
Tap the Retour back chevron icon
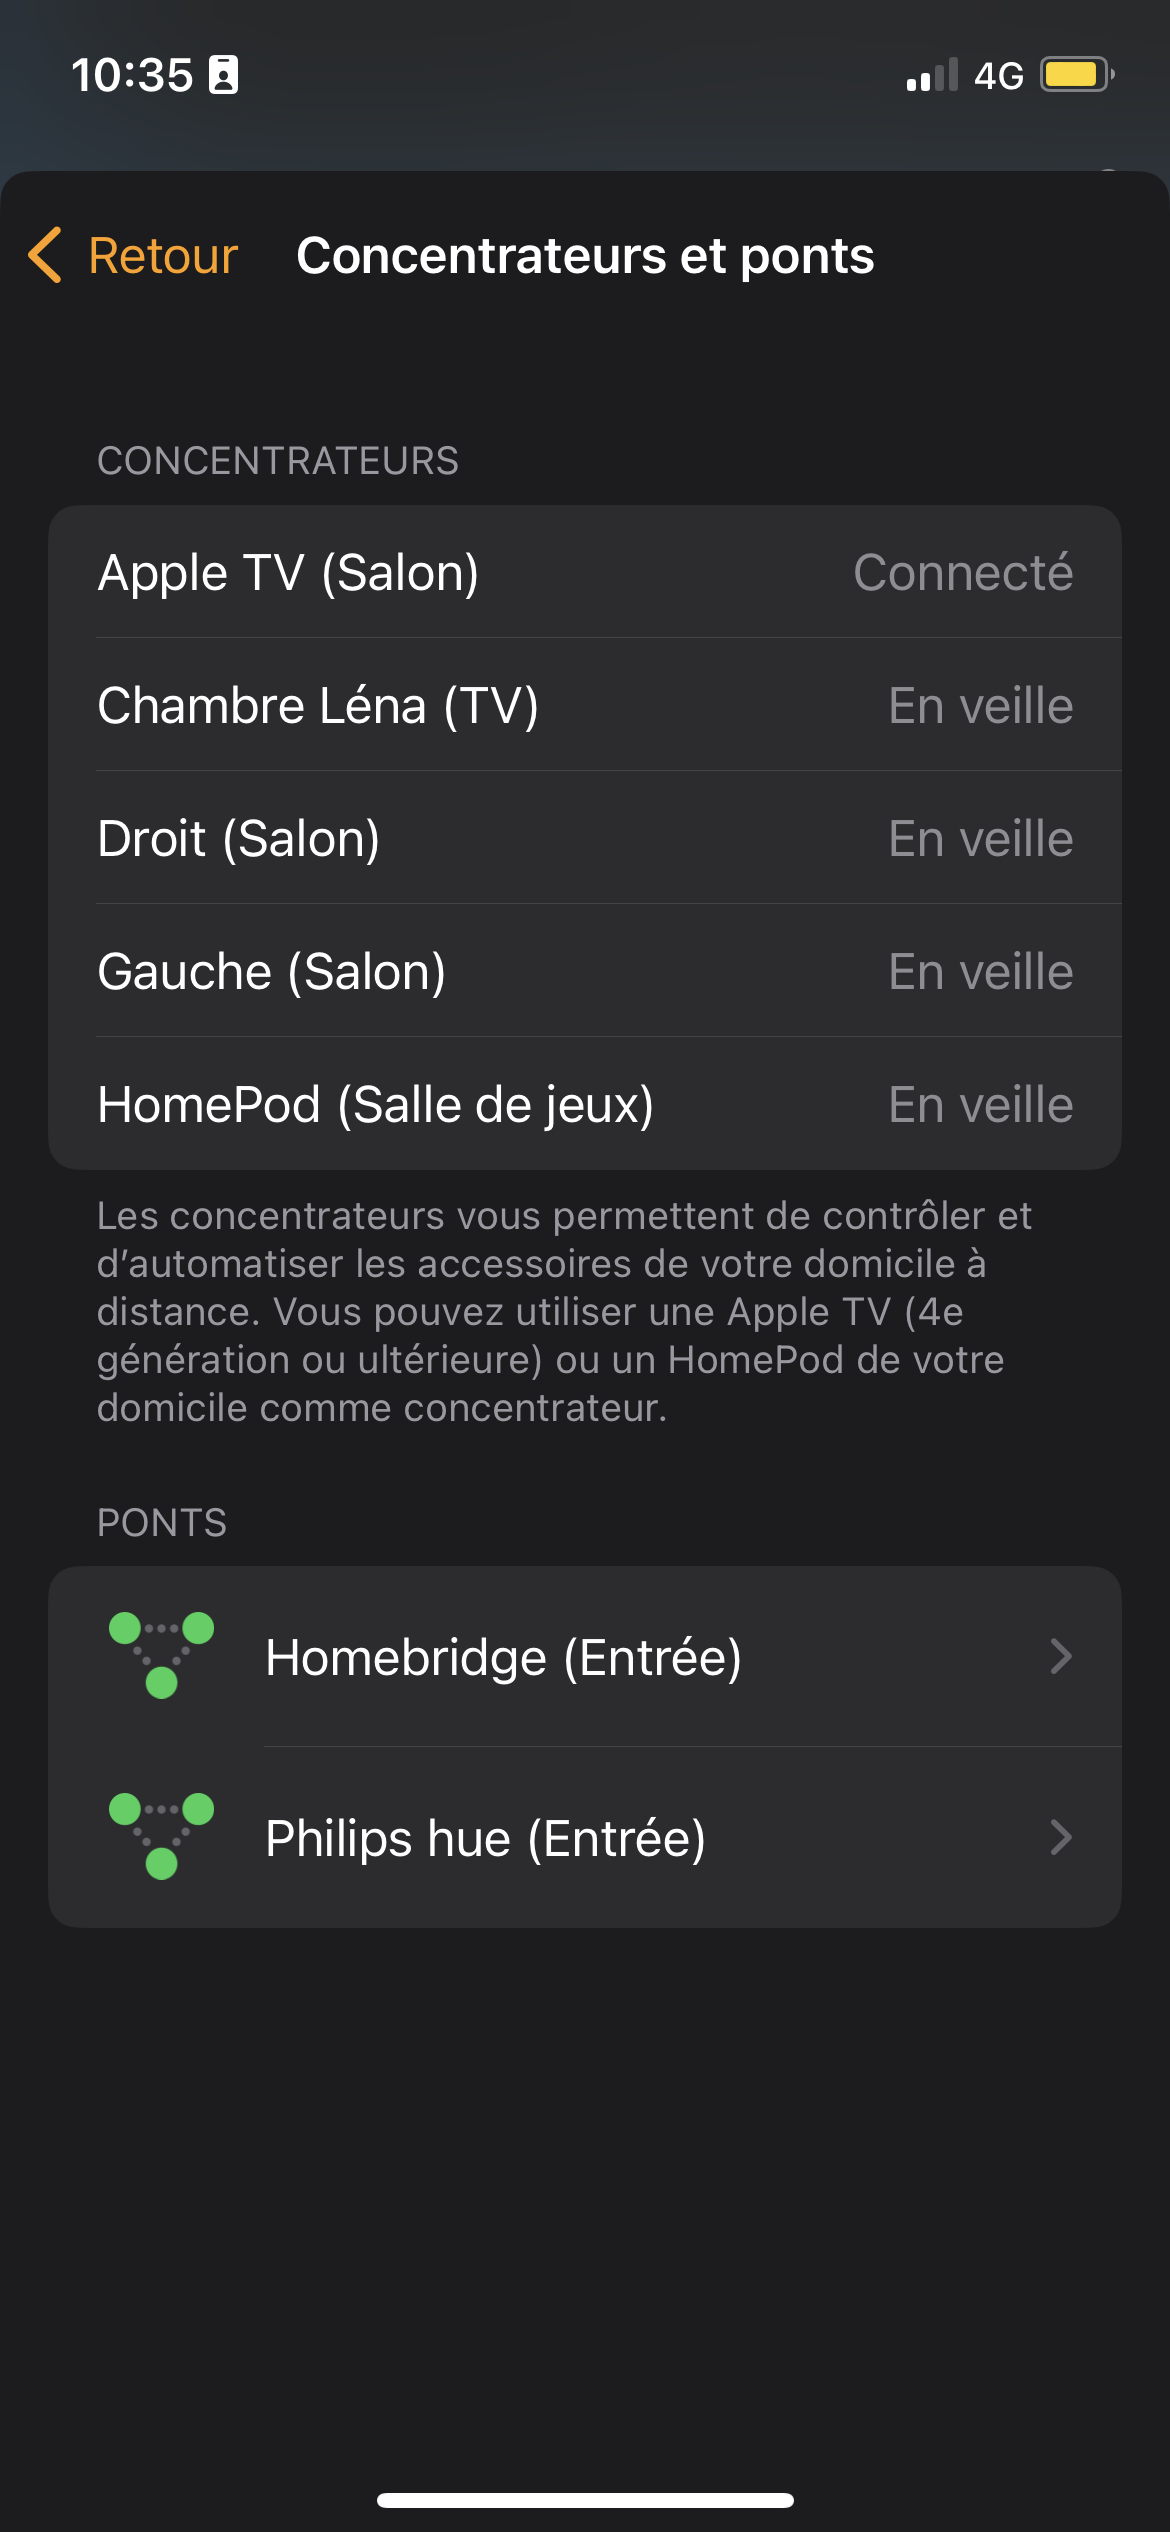pyautogui.click(x=46, y=255)
